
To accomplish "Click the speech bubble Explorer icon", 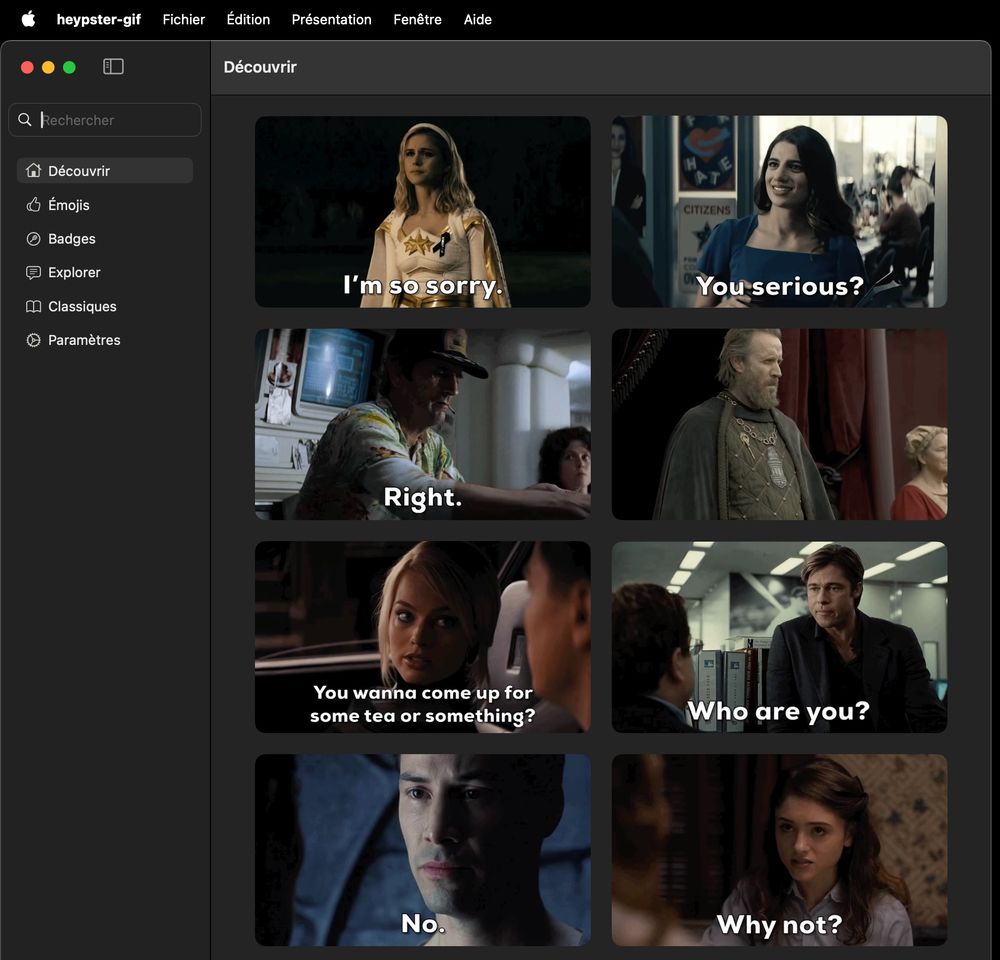I will pos(33,272).
